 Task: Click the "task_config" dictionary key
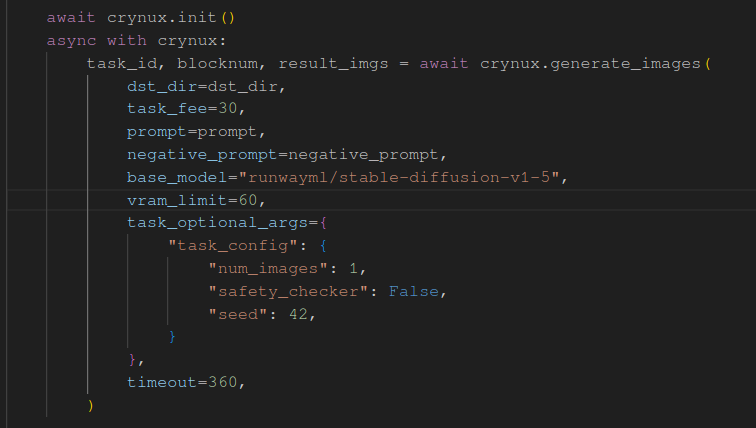coord(233,246)
